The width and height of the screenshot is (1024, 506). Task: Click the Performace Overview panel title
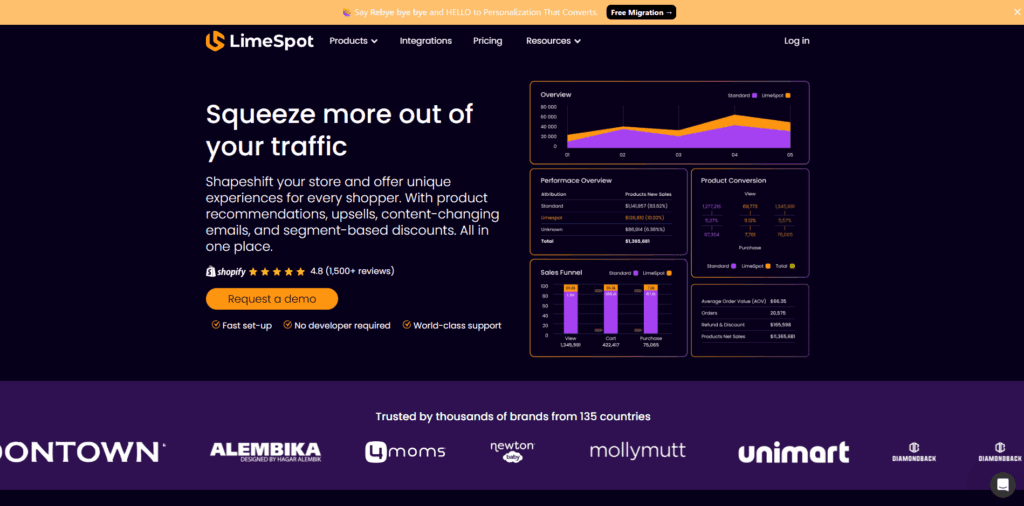576,180
